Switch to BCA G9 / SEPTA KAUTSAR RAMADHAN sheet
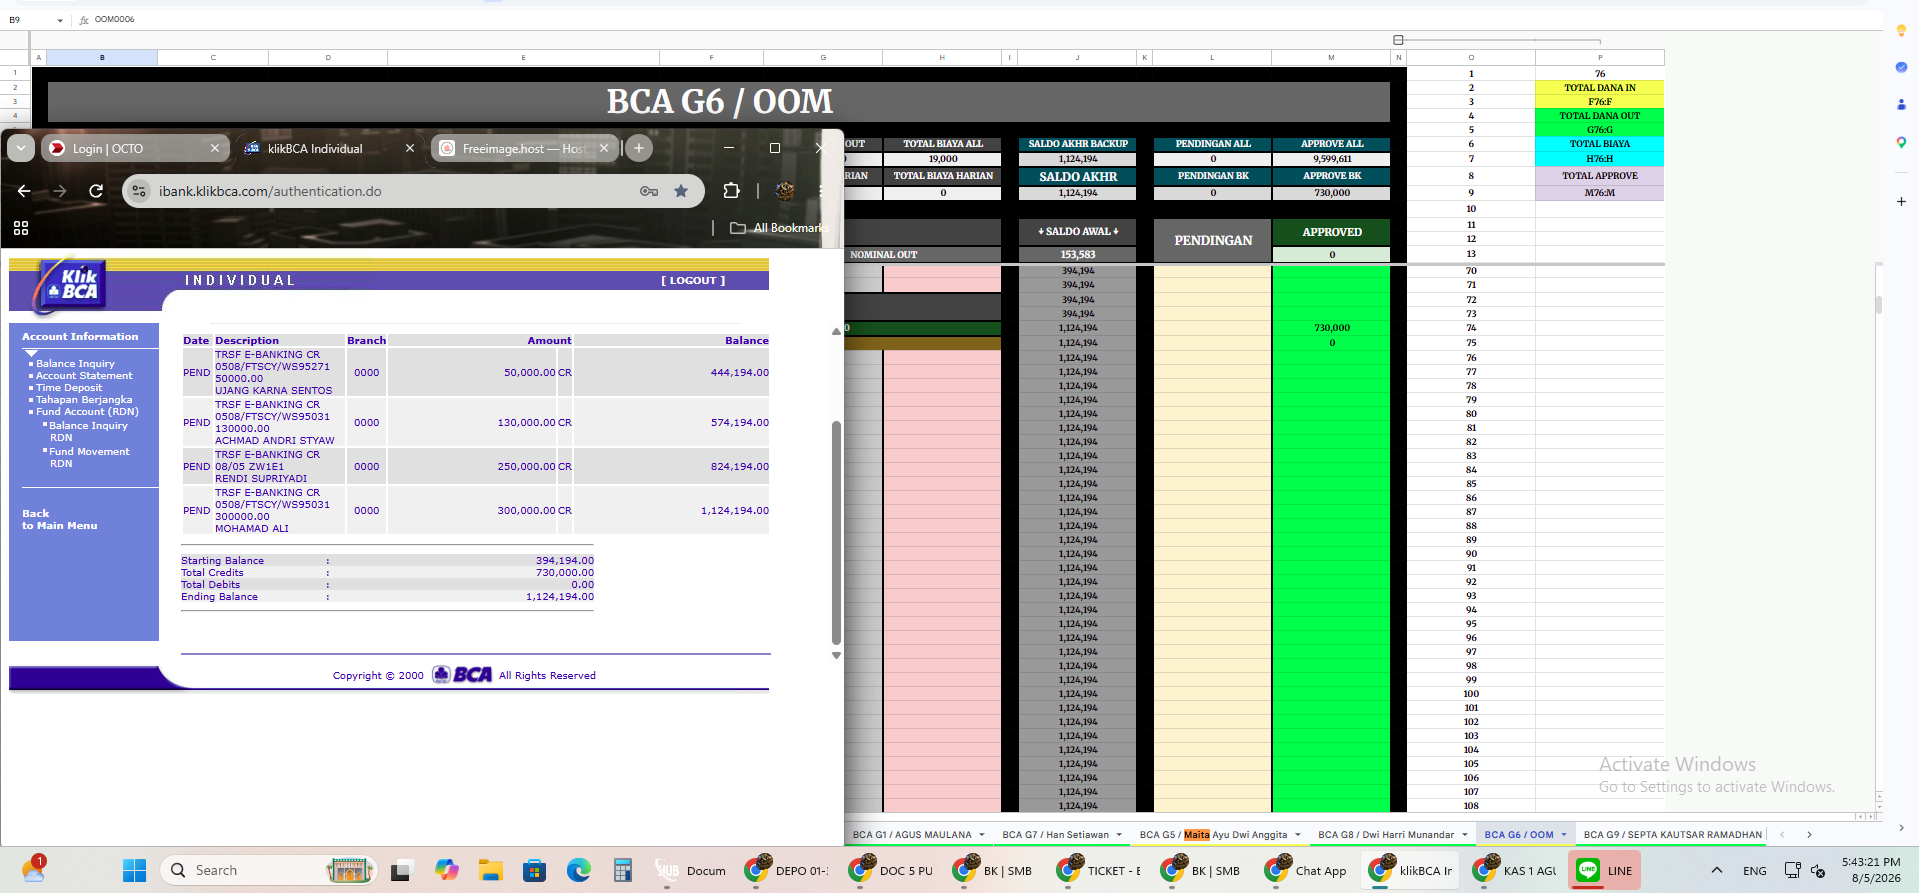The height and width of the screenshot is (893, 1919). (1673, 835)
